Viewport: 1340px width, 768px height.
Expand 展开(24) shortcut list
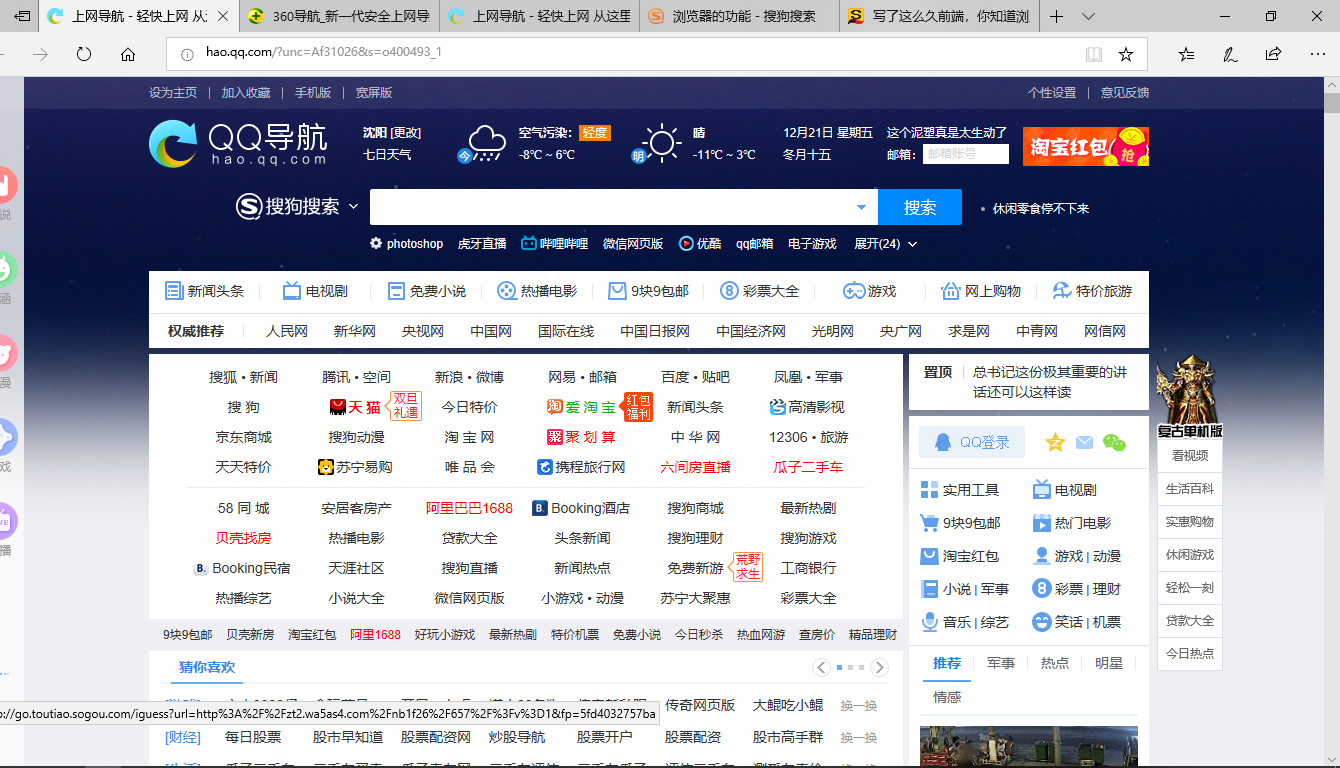[x=885, y=244]
